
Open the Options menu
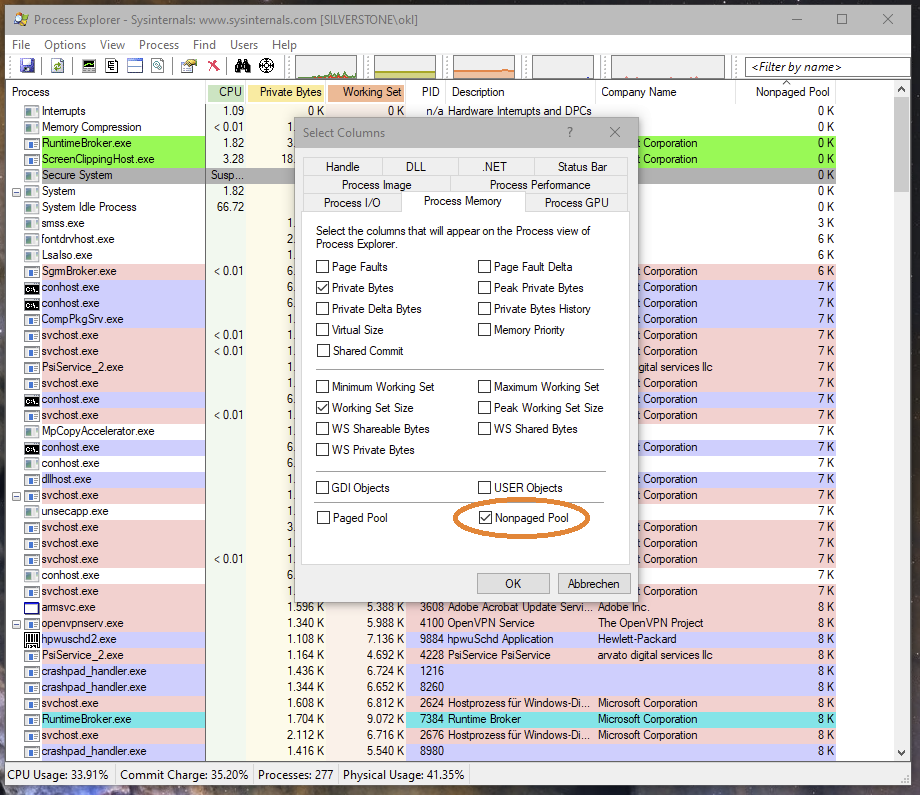click(65, 45)
